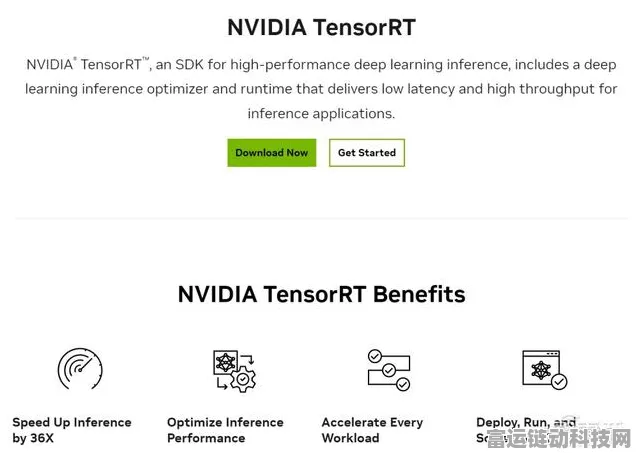Click the trademark symbol after TensorRT
The height and width of the screenshot is (457, 636).
146,59
